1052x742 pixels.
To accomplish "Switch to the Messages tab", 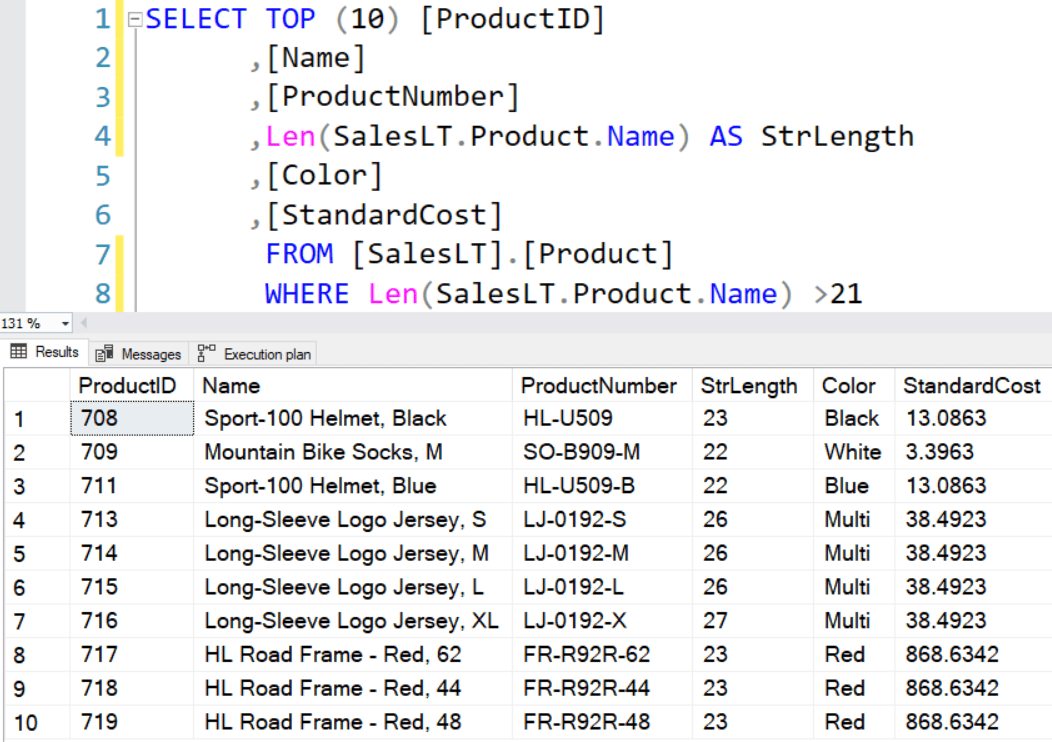I will pos(138,354).
